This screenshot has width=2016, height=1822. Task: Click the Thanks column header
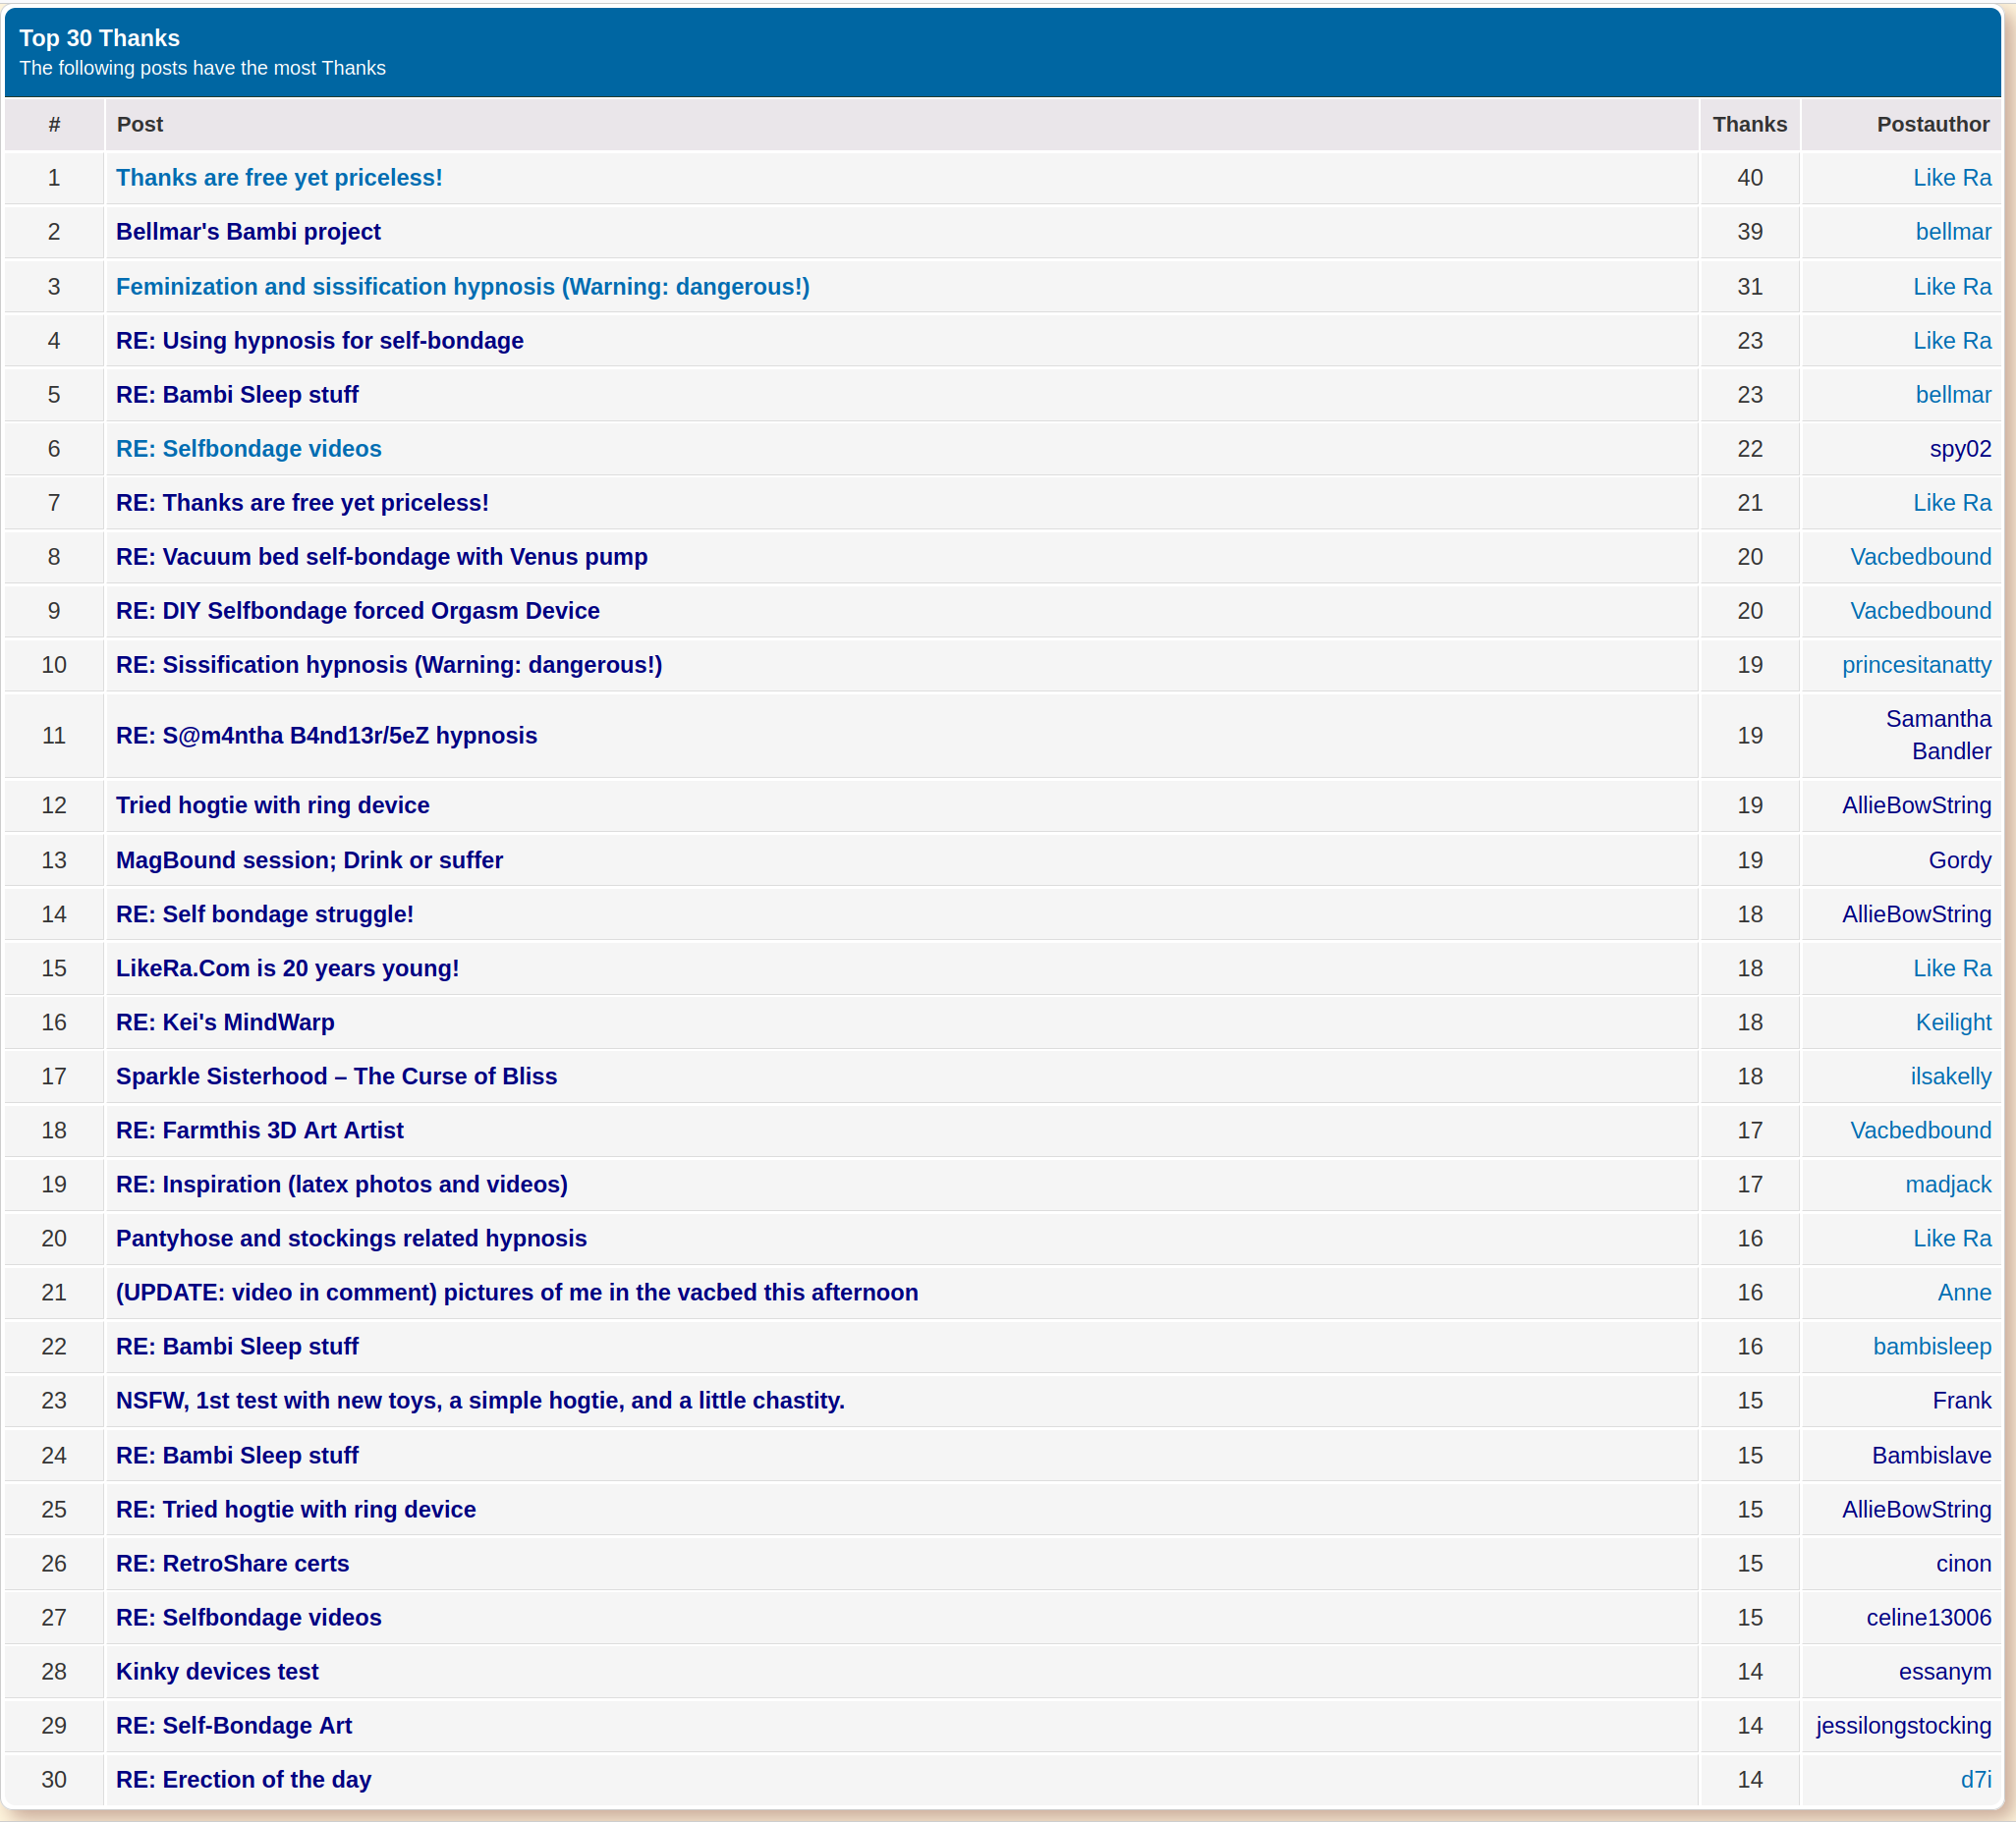tap(1748, 124)
